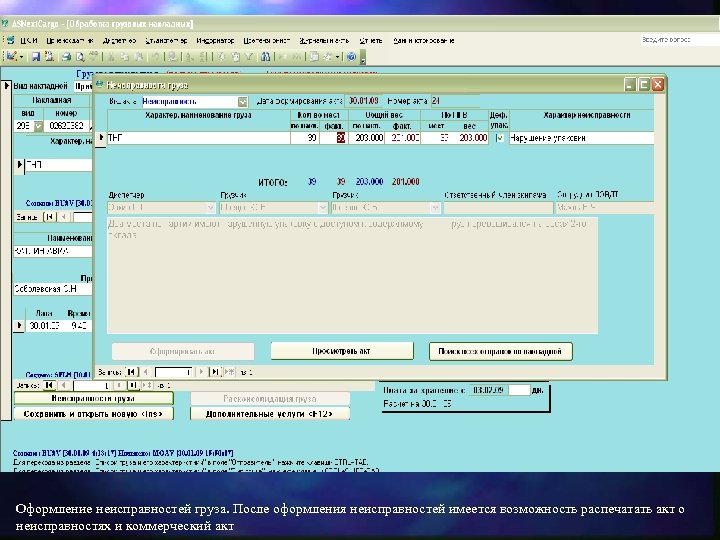Screen dimensions: 720x540
Task: Click the Database Window toolbar icon
Action: point(314,56)
